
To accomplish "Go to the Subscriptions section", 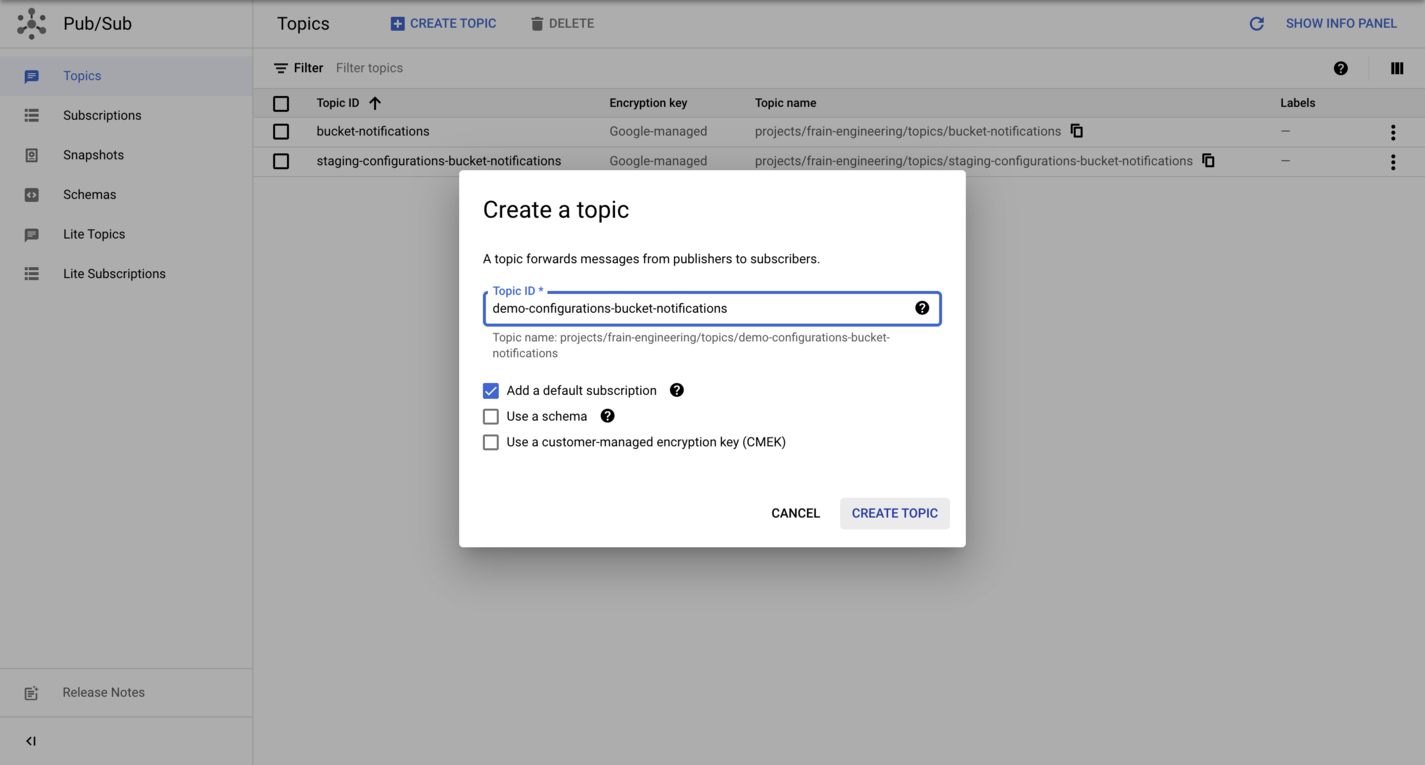I will click(102, 115).
